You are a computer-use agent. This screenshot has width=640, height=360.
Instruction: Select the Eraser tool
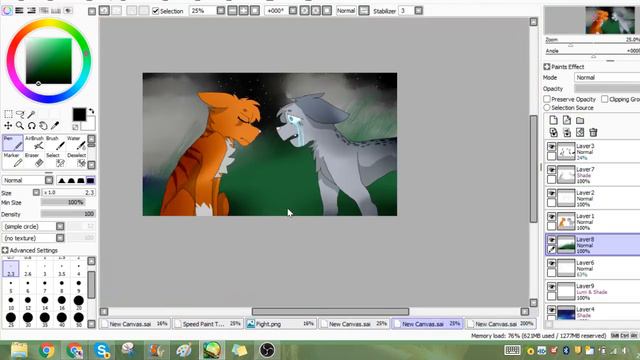pyautogui.click(x=34, y=160)
